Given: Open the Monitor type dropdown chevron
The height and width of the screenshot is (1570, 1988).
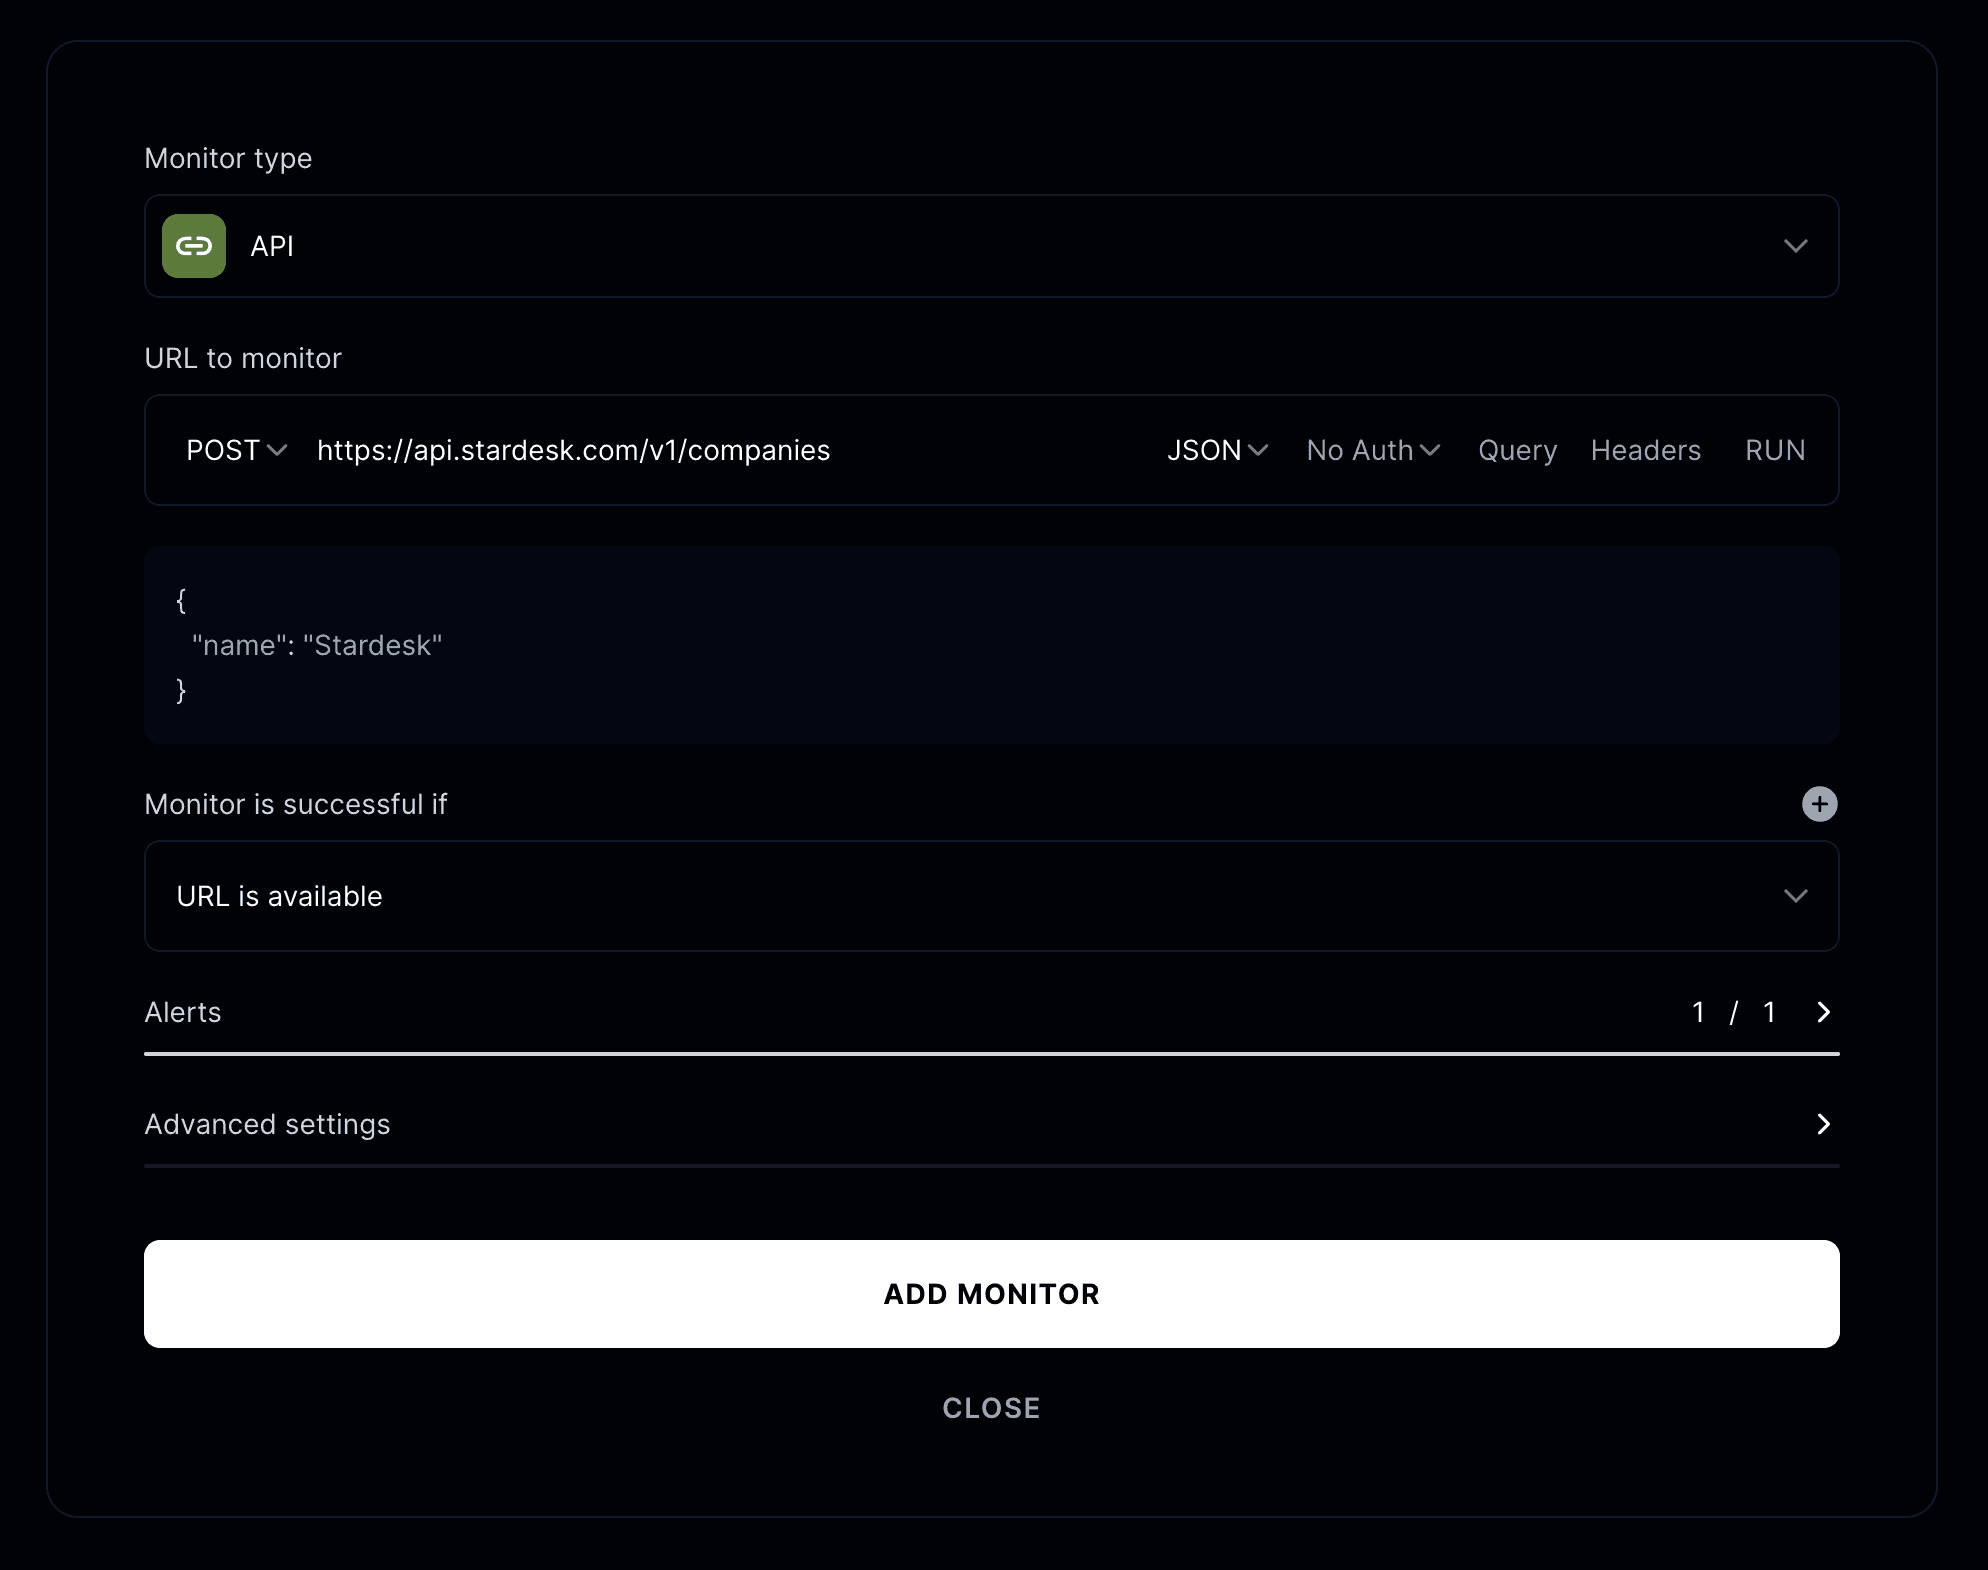Looking at the screenshot, I should coord(1795,246).
